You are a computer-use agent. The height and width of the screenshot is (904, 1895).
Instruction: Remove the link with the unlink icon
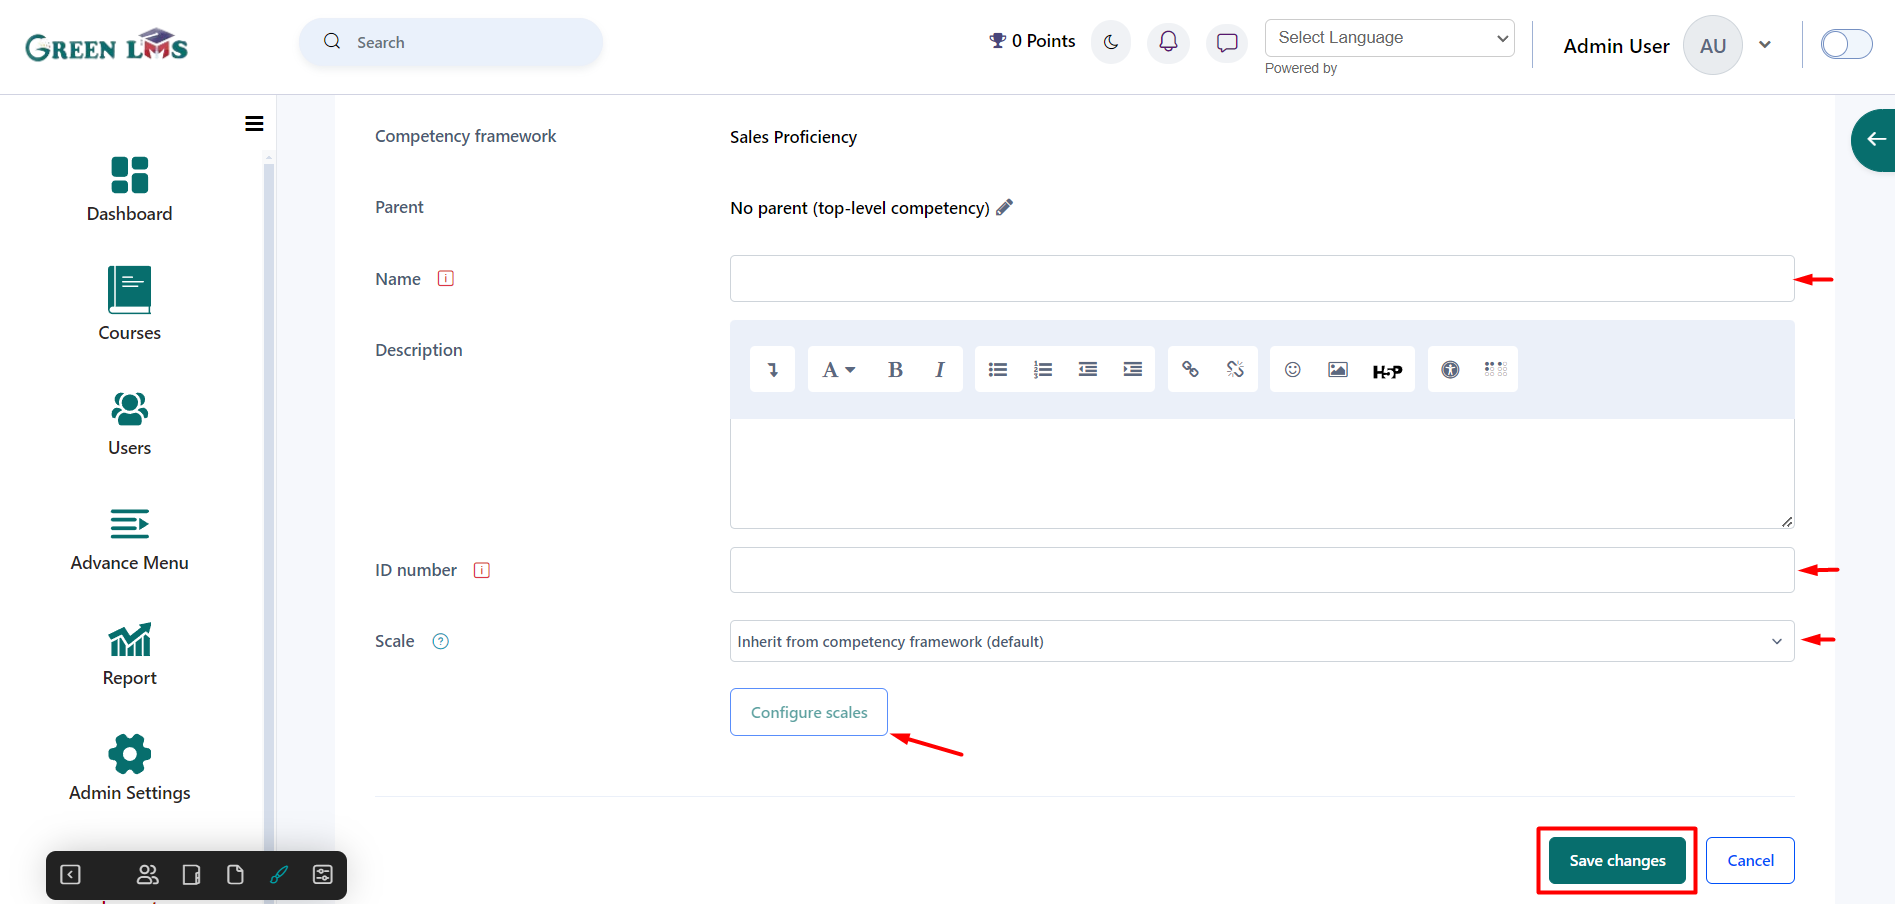point(1235,370)
